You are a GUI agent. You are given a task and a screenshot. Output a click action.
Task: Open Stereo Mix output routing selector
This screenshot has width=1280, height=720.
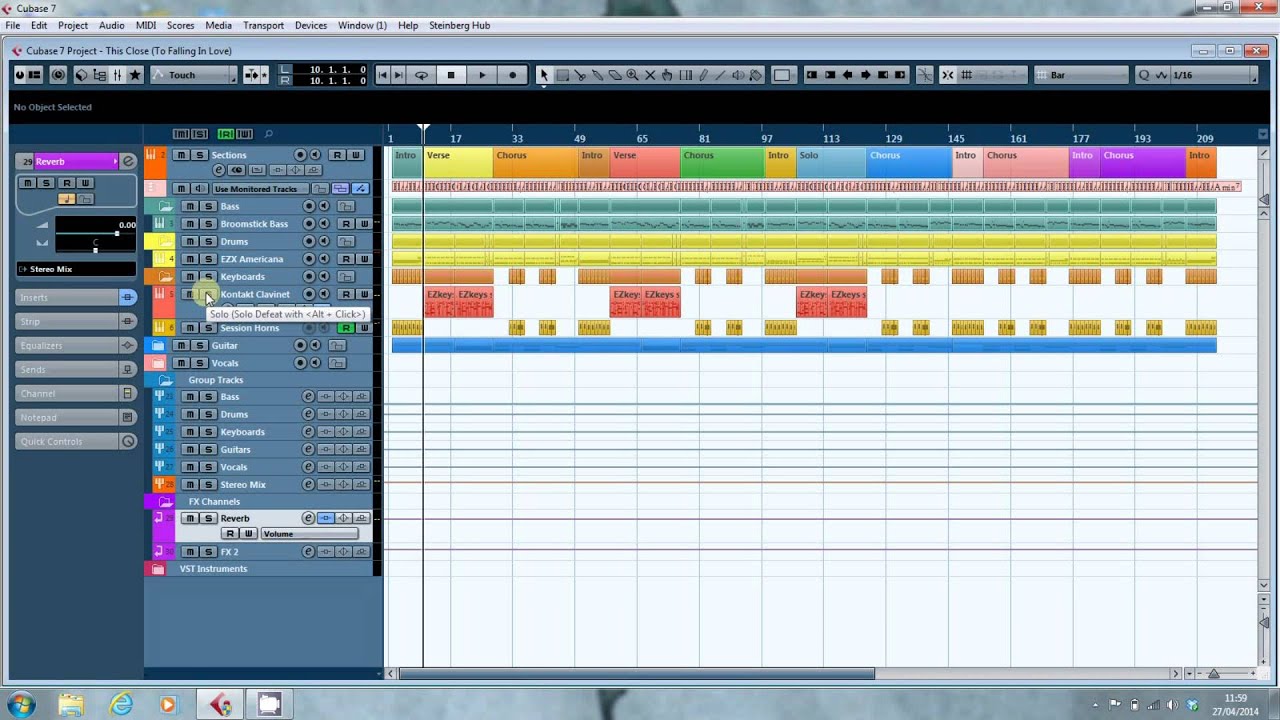pos(76,269)
